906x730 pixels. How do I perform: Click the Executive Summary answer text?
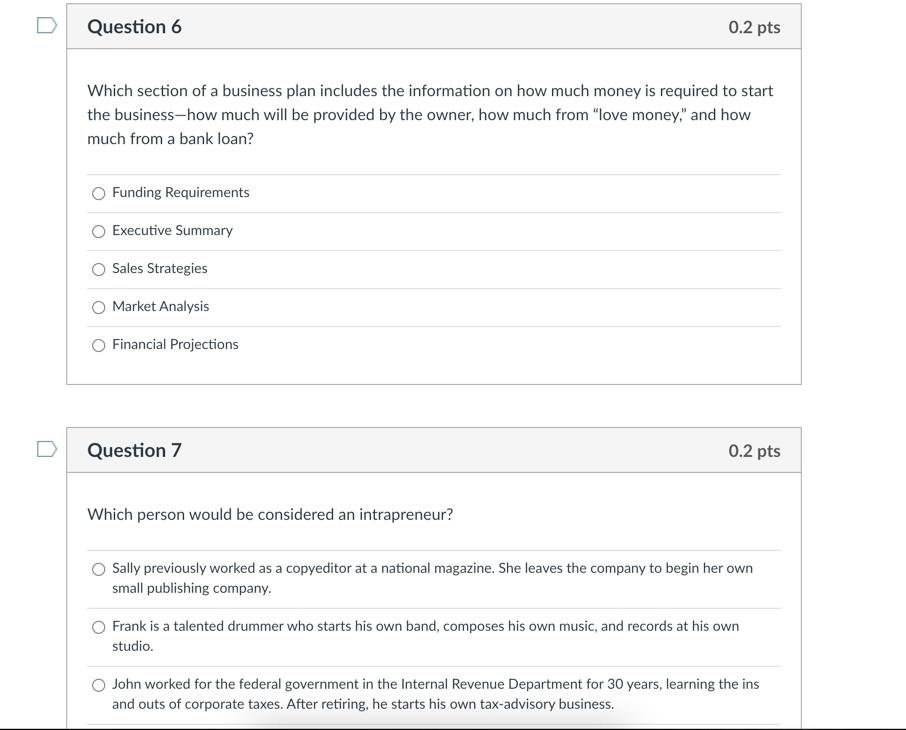click(x=171, y=230)
